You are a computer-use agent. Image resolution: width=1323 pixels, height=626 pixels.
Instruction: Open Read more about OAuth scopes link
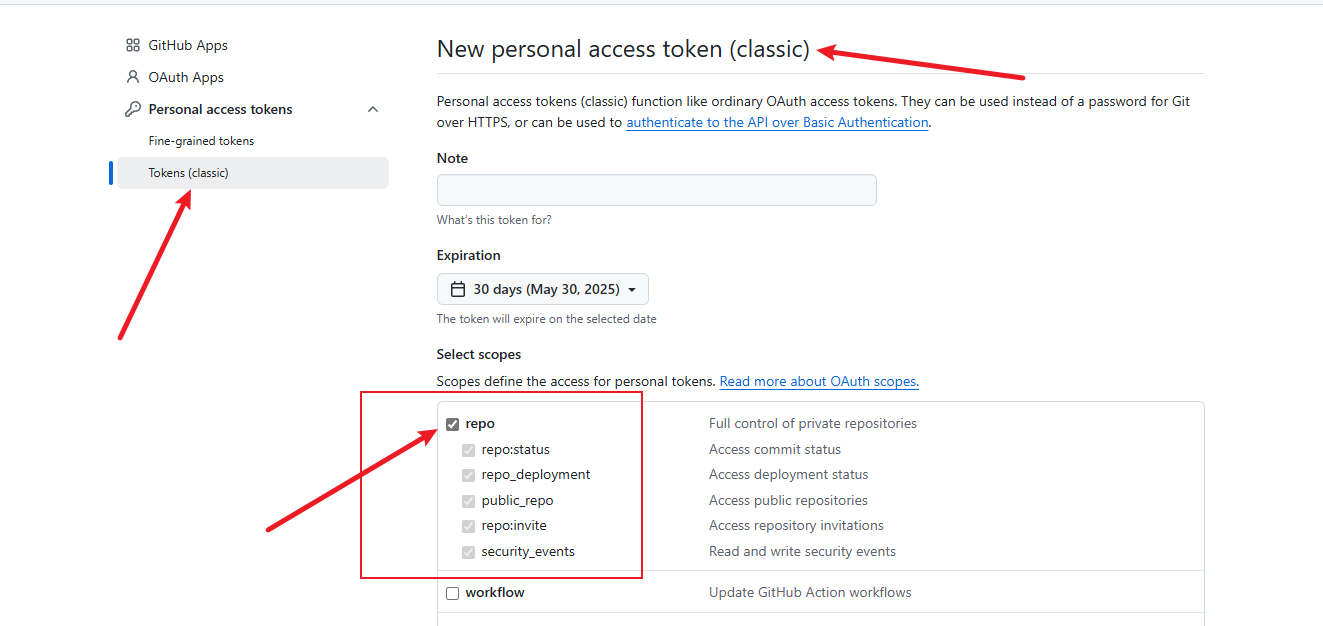tap(819, 381)
